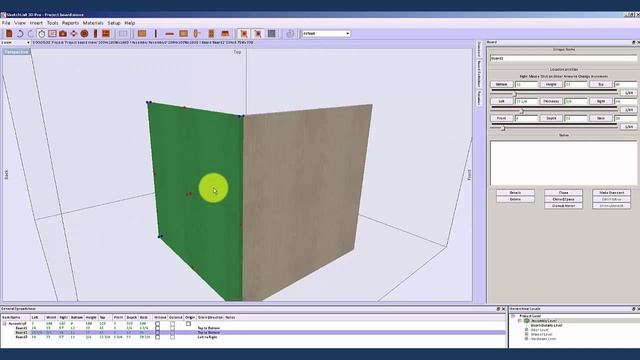Open the toolbar combo box dropdown

[347, 33]
